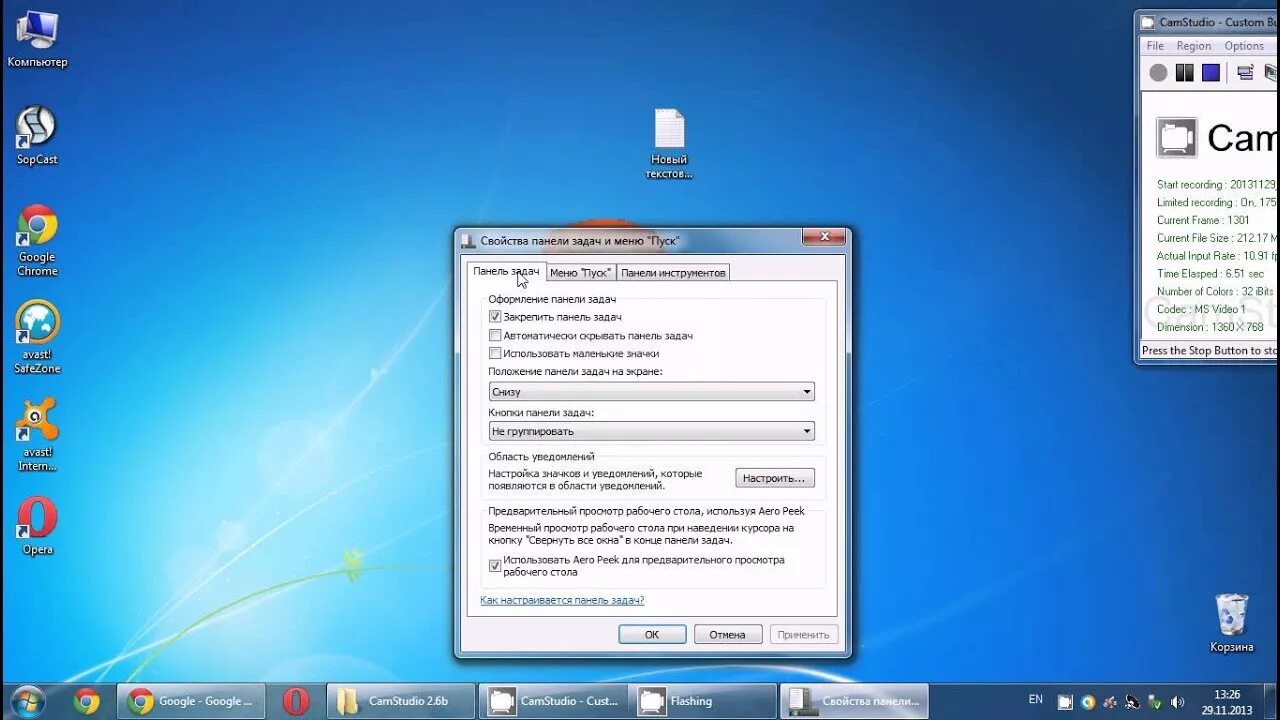
Task: Click the CamStudio camera logo image
Action: [x=1176, y=138]
